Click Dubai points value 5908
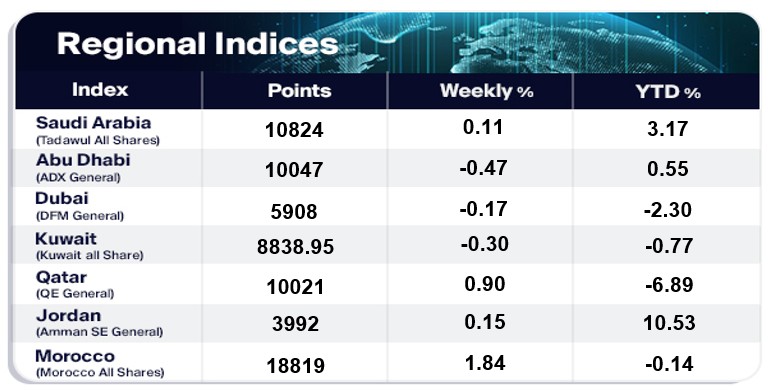This screenshot has height=390, width=768. [x=294, y=212]
